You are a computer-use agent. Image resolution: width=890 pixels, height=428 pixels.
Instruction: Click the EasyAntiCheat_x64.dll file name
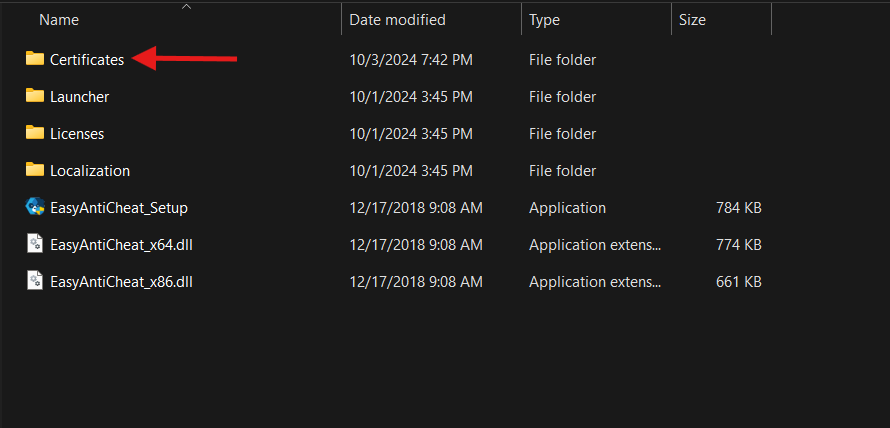[x=121, y=245]
